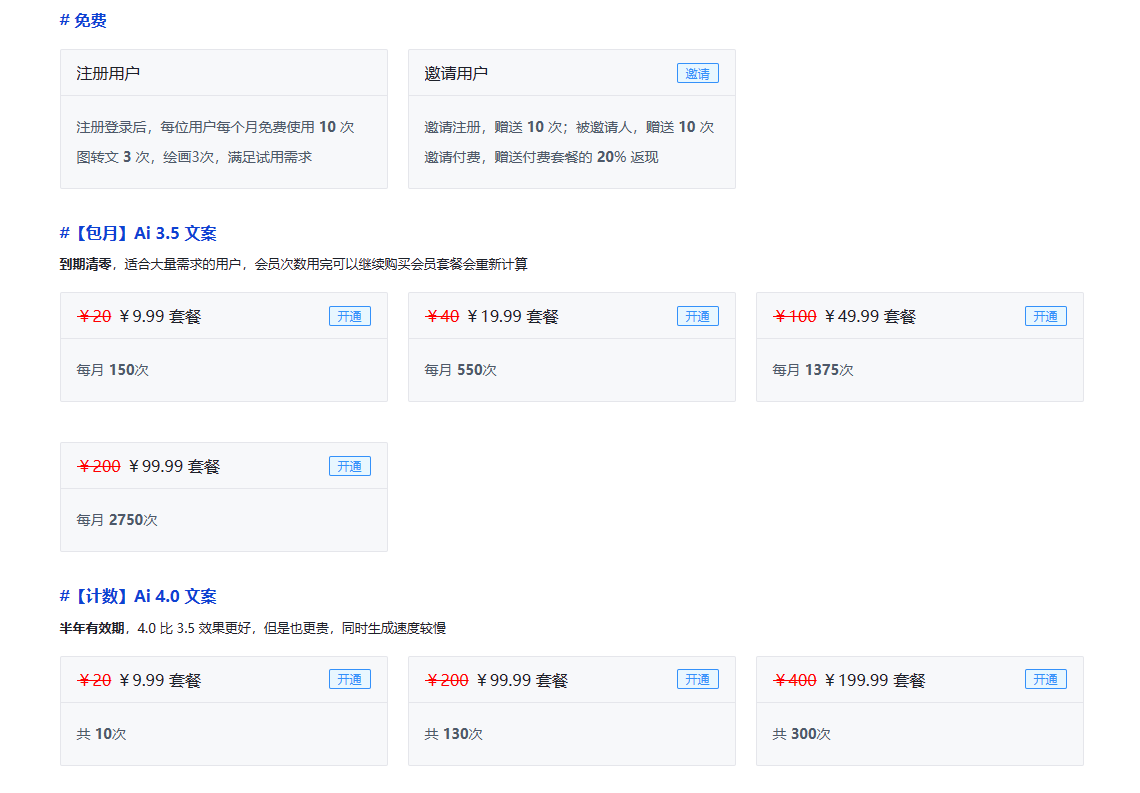This screenshot has width=1140, height=793.
Task: Open the 共 130次 plan with 开通
Action: tap(697, 680)
